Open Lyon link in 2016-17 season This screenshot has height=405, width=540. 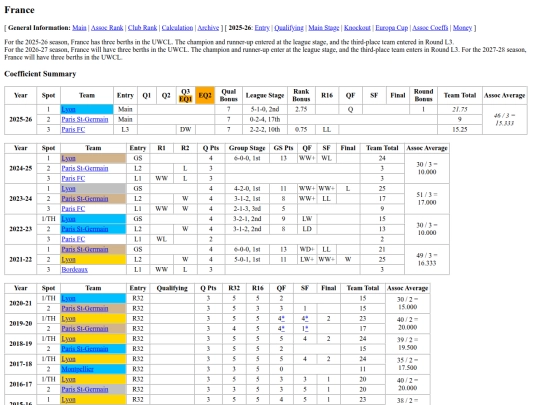coord(68,379)
